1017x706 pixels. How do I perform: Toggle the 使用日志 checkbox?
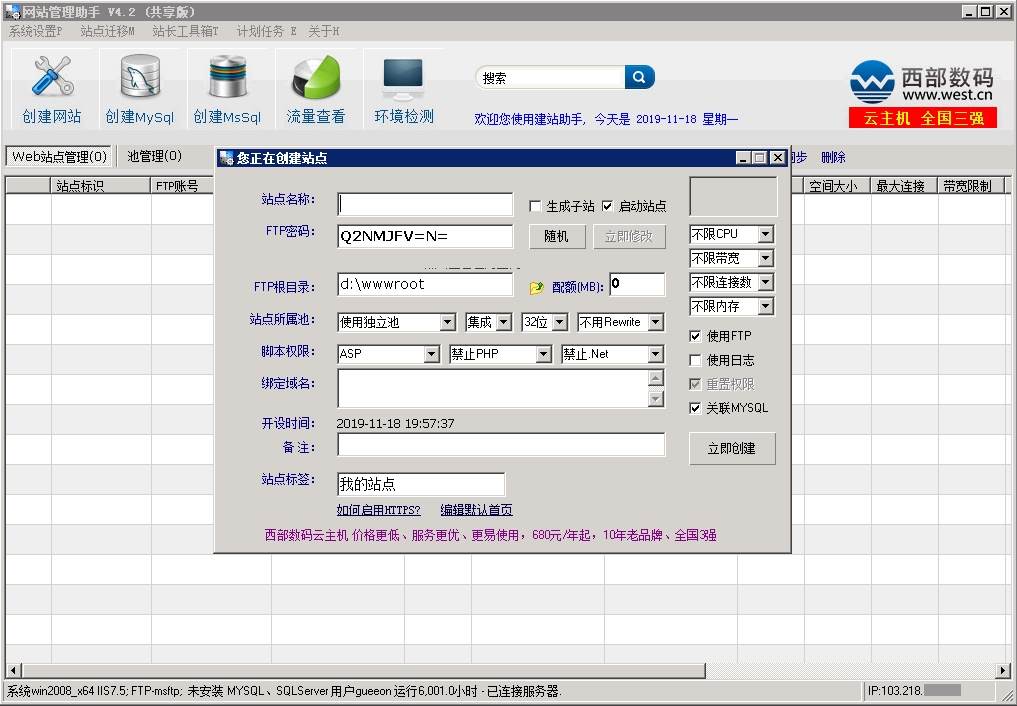696,360
